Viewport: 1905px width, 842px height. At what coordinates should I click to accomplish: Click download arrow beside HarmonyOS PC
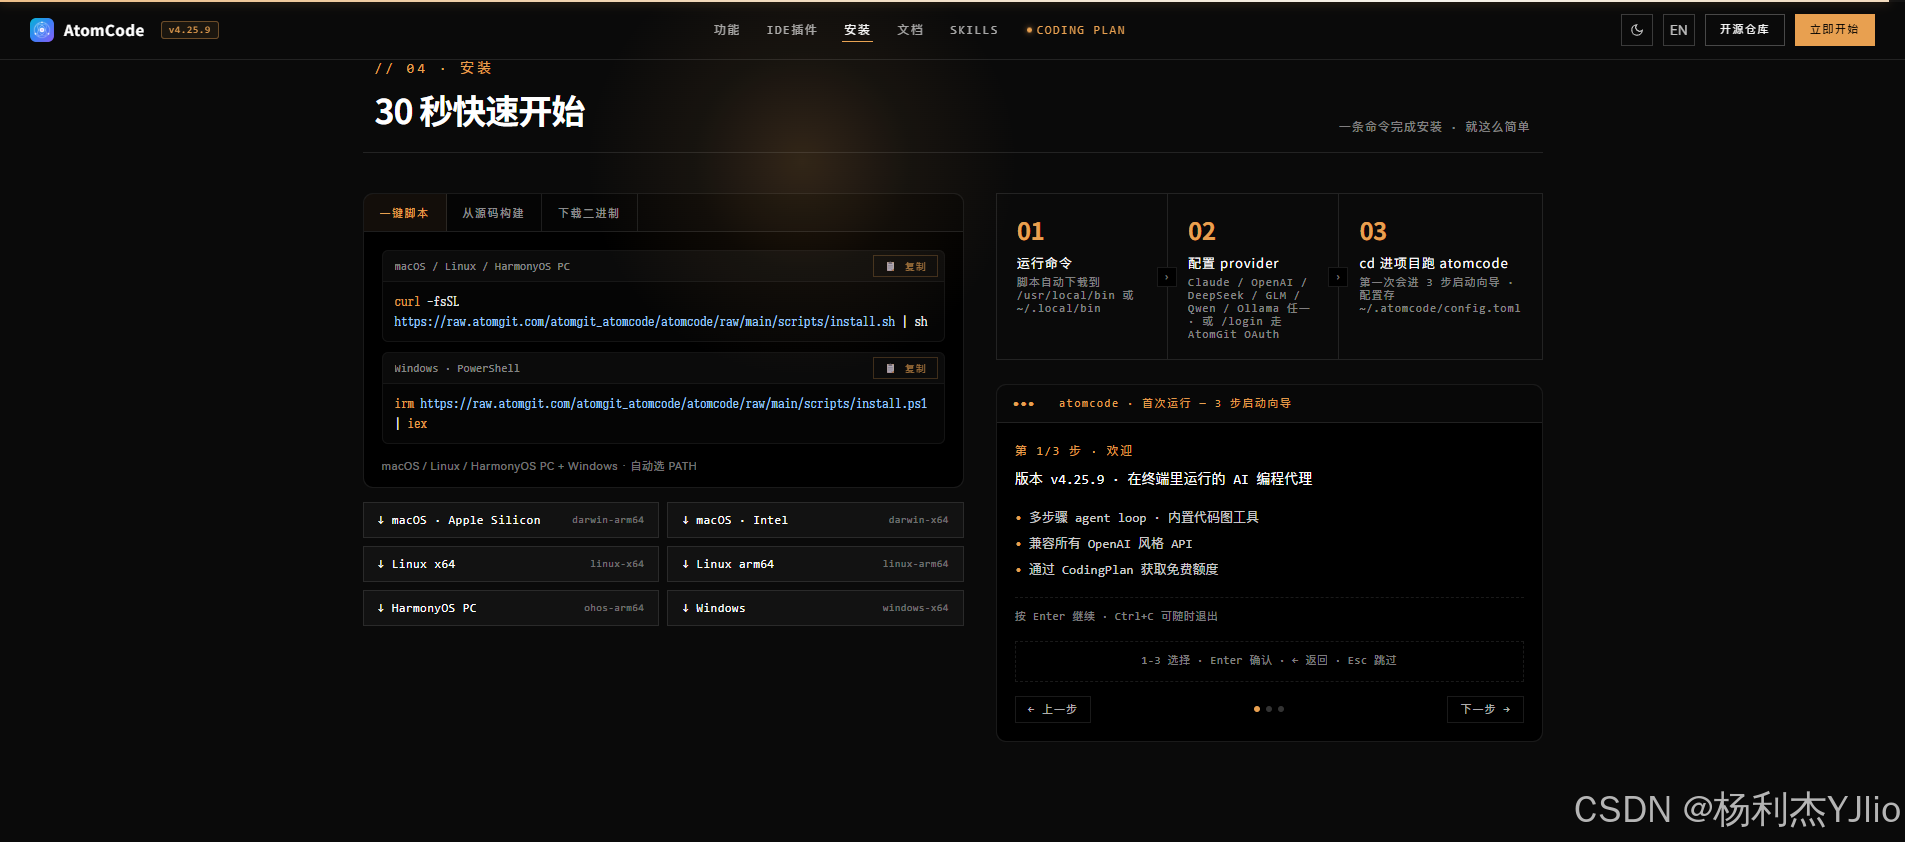(381, 608)
